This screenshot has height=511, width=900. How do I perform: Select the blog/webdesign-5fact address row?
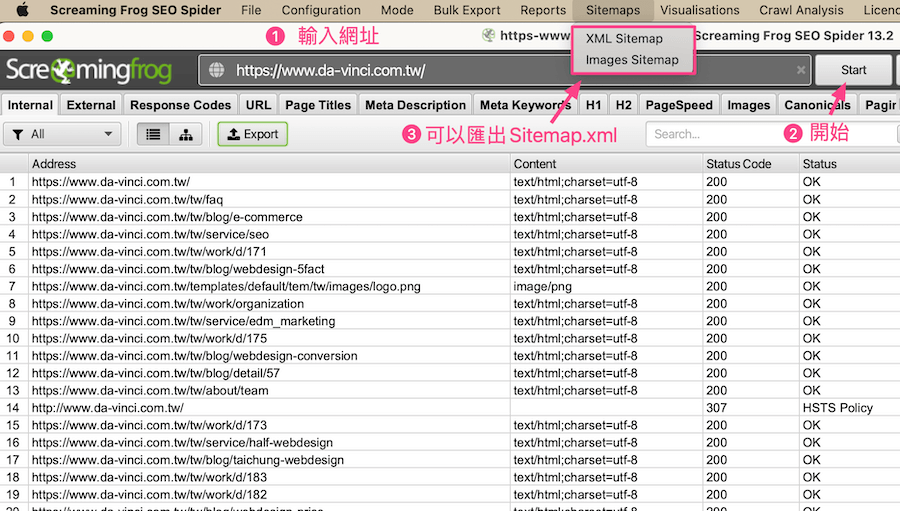pos(450,269)
